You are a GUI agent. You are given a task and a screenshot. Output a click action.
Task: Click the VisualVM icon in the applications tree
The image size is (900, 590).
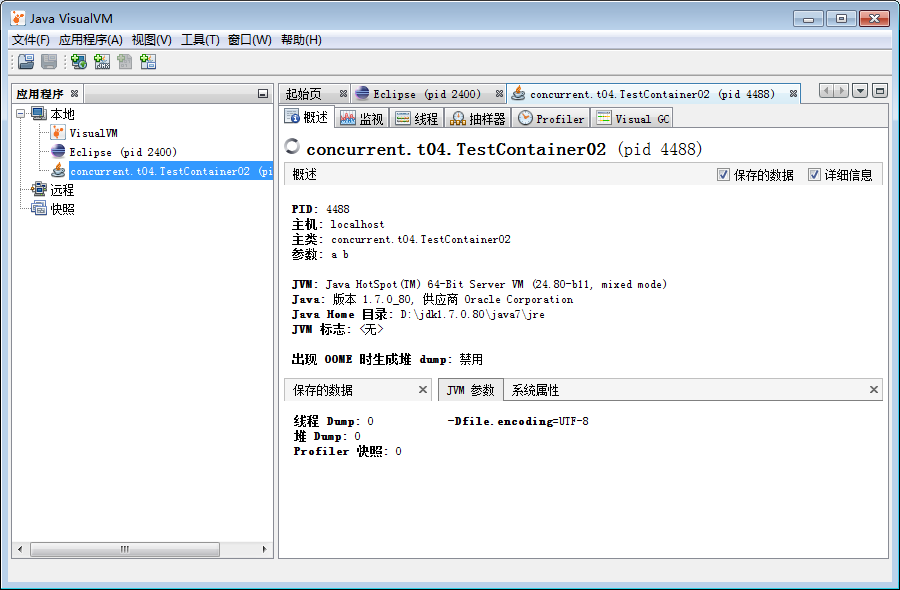pyautogui.click(x=58, y=133)
